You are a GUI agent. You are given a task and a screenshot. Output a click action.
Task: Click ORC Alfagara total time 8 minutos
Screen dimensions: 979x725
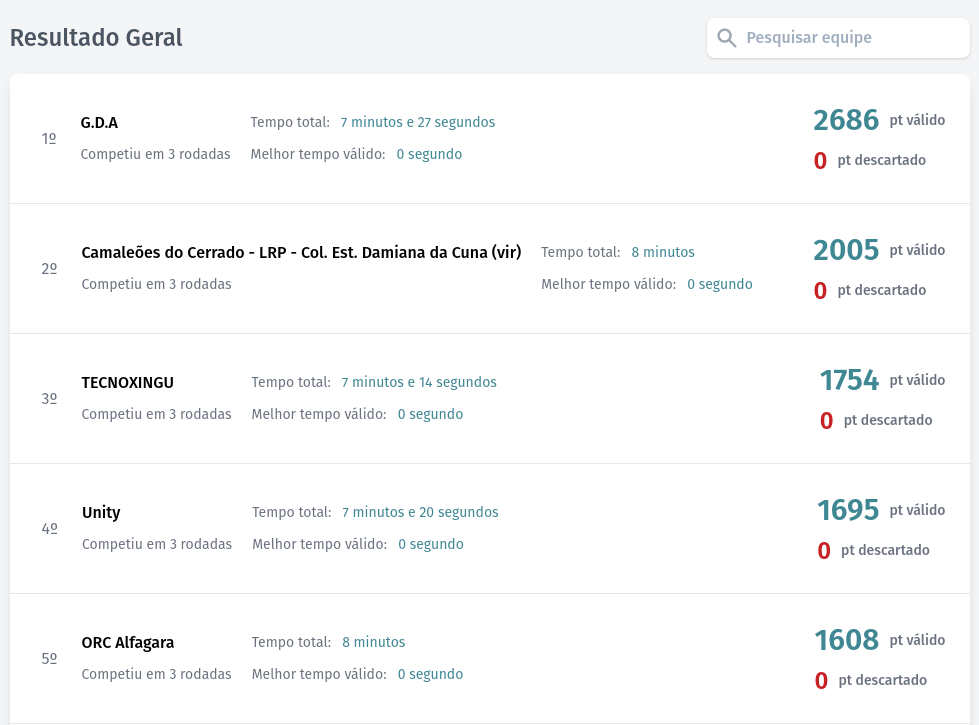(x=373, y=642)
